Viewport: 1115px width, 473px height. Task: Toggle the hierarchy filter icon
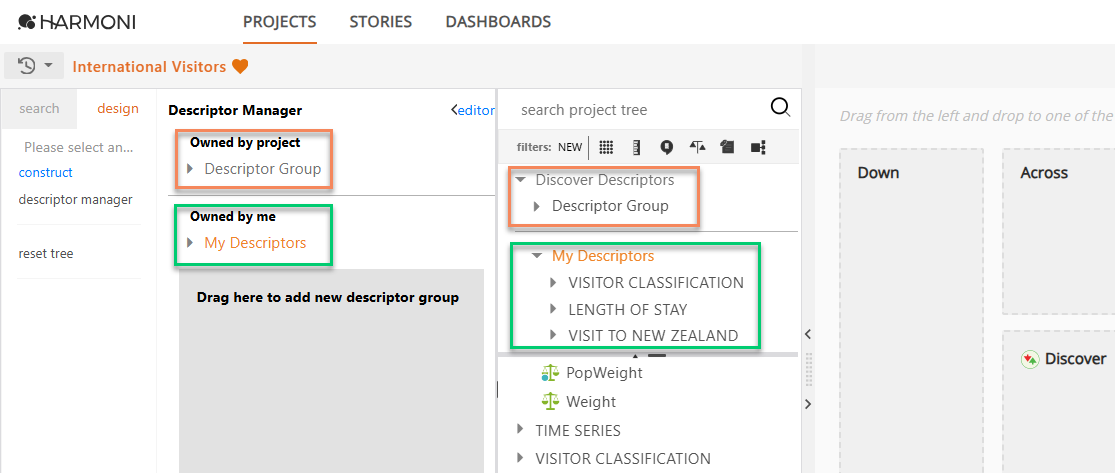coord(758,147)
